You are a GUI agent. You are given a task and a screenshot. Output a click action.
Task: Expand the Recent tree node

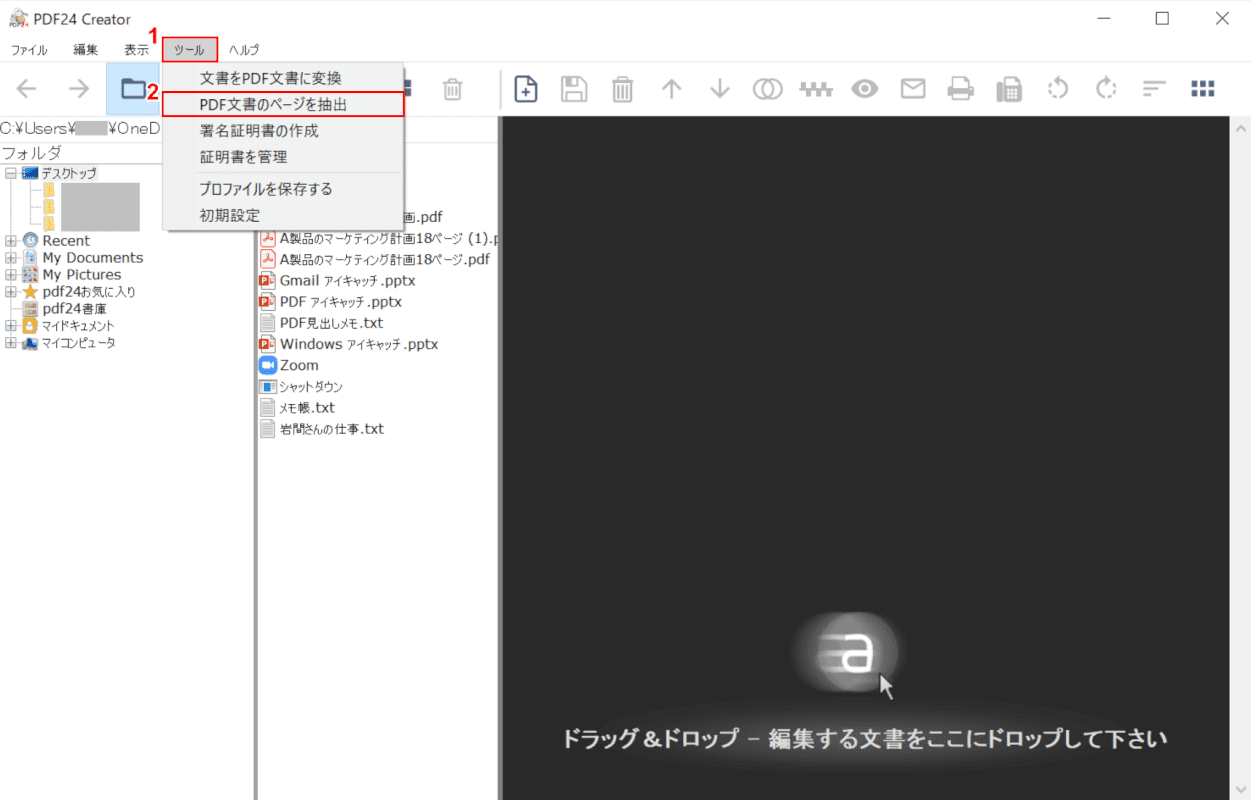tap(11, 240)
